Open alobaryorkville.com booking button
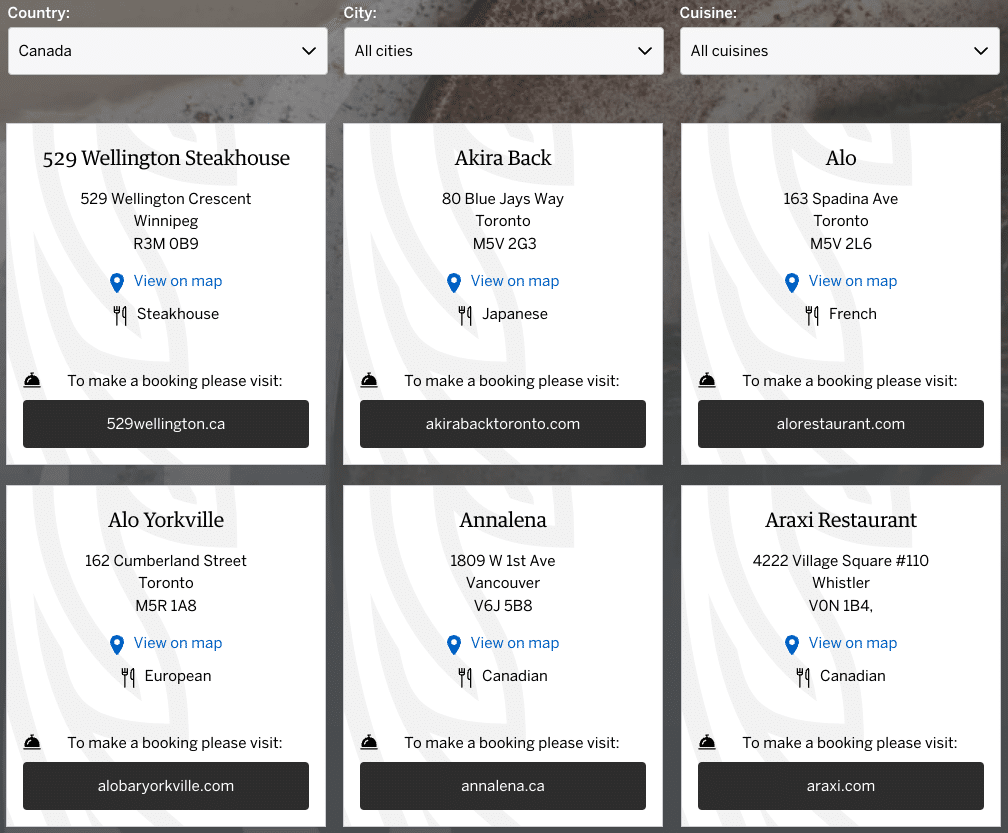Screen dimensions: 1008x833 coord(166,786)
